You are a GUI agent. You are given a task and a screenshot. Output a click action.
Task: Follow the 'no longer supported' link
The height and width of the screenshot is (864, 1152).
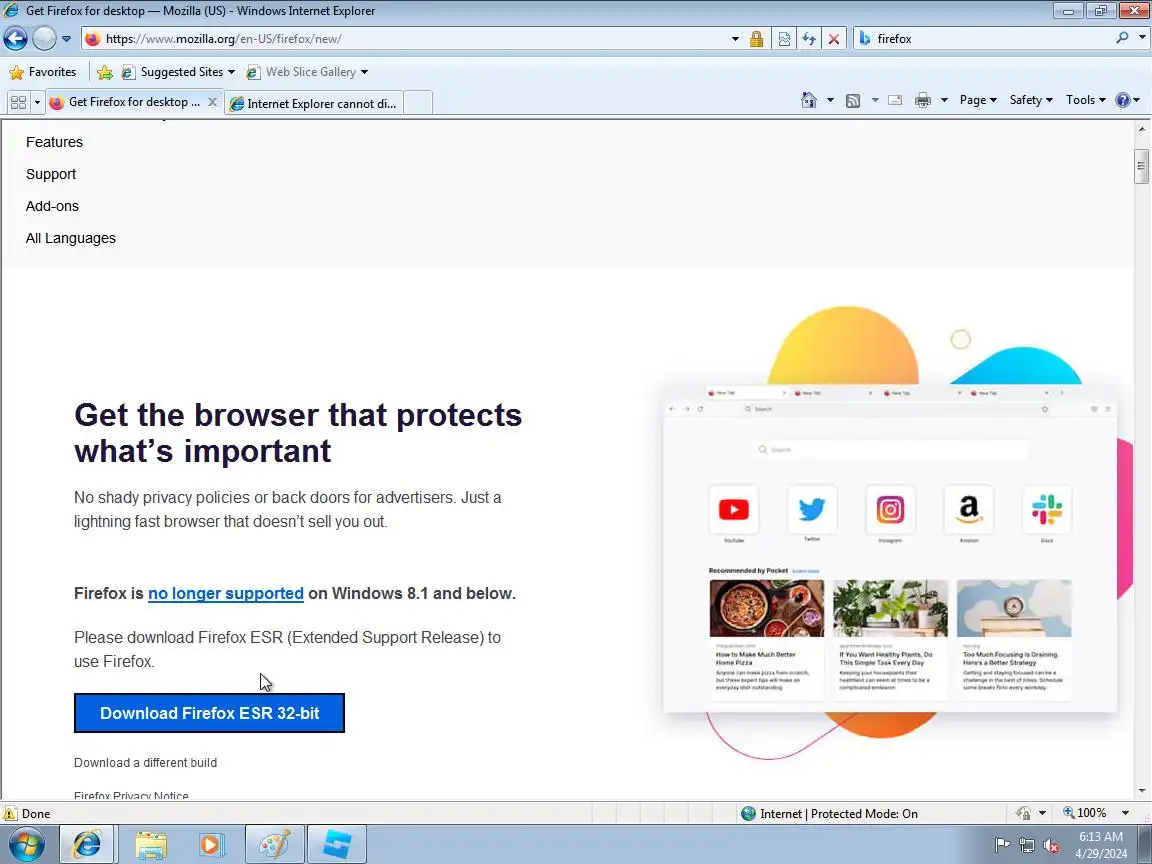(x=226, y=594)
